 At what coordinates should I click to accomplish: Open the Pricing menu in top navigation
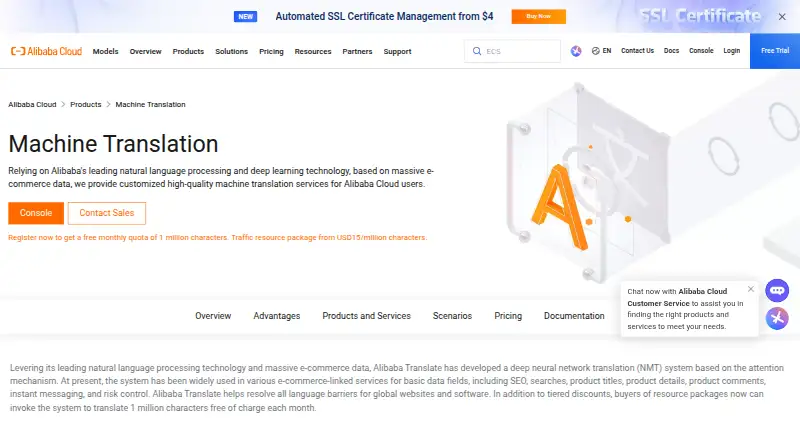(x=271, y=52)
